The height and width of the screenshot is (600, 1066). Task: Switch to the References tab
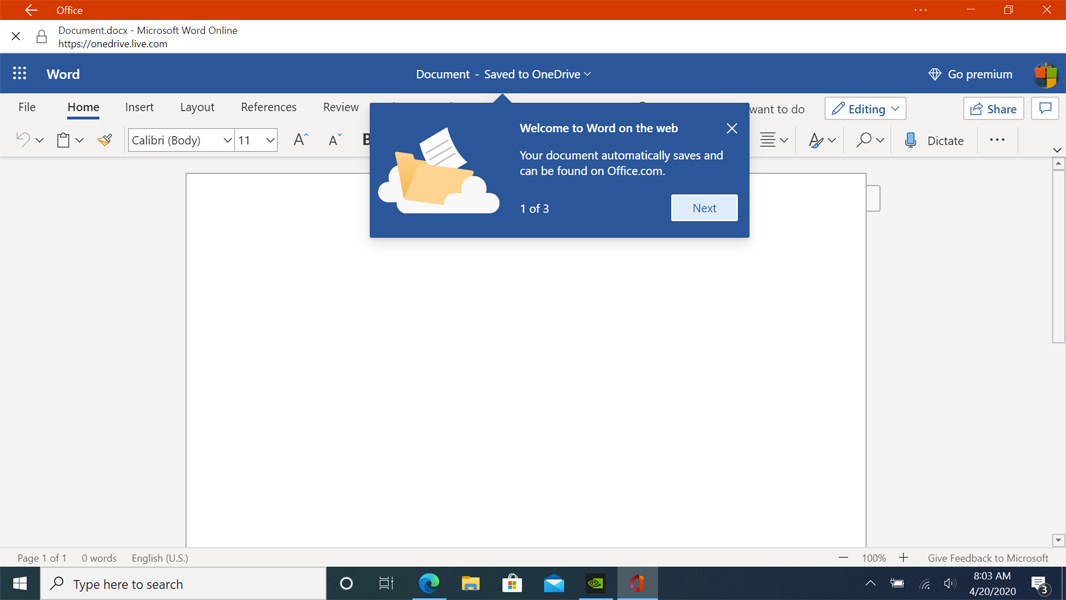(x=268, y=107)
